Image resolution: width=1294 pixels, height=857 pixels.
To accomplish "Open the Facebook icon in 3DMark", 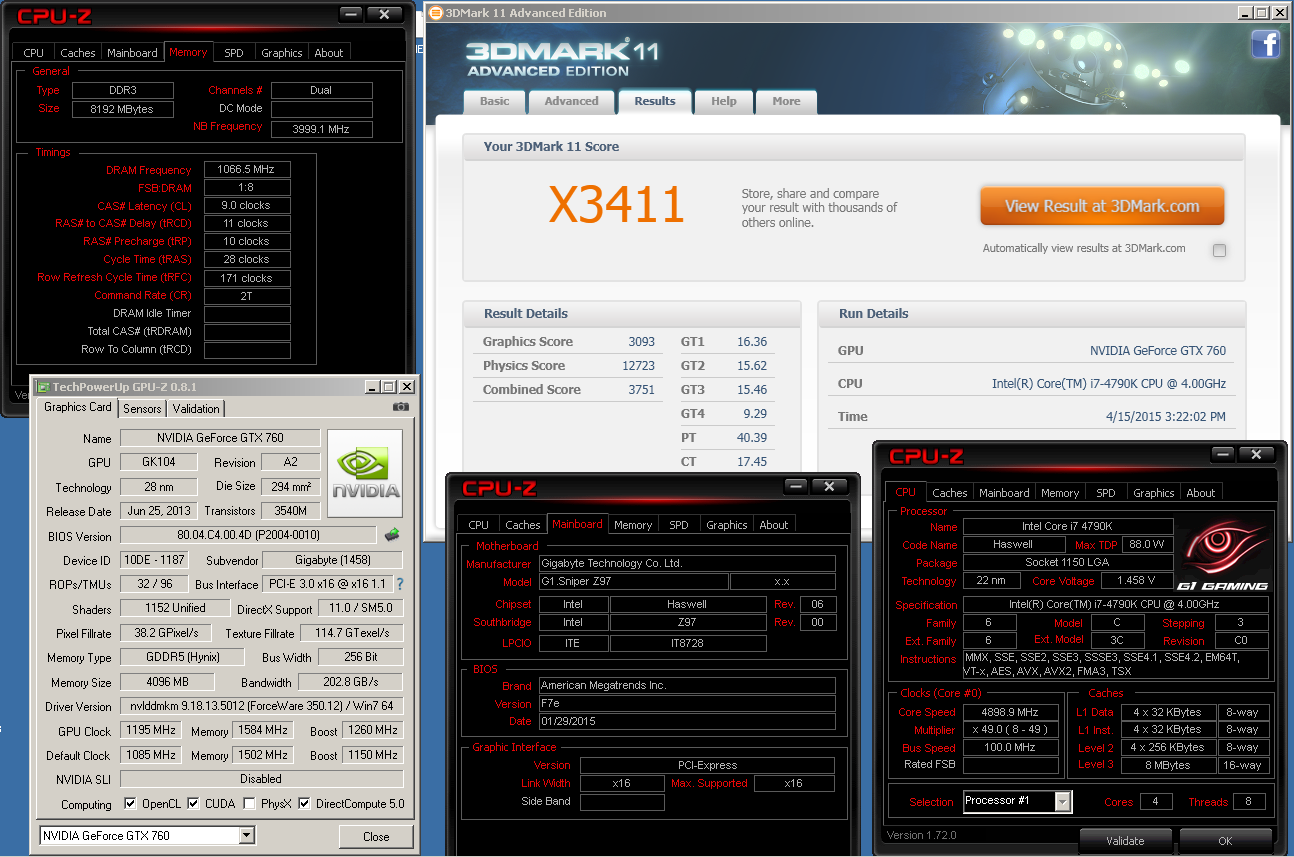I will tap(1265, 44).
